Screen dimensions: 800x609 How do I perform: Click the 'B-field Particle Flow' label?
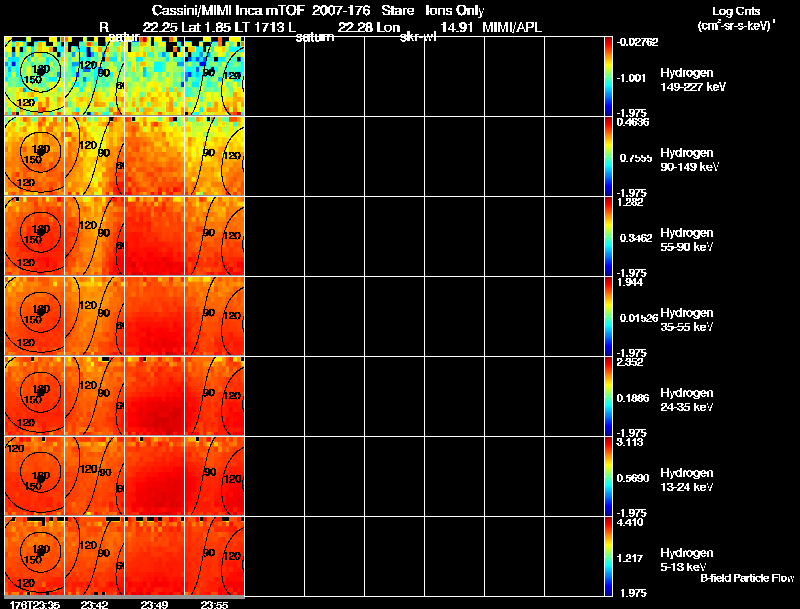(746, 578)
